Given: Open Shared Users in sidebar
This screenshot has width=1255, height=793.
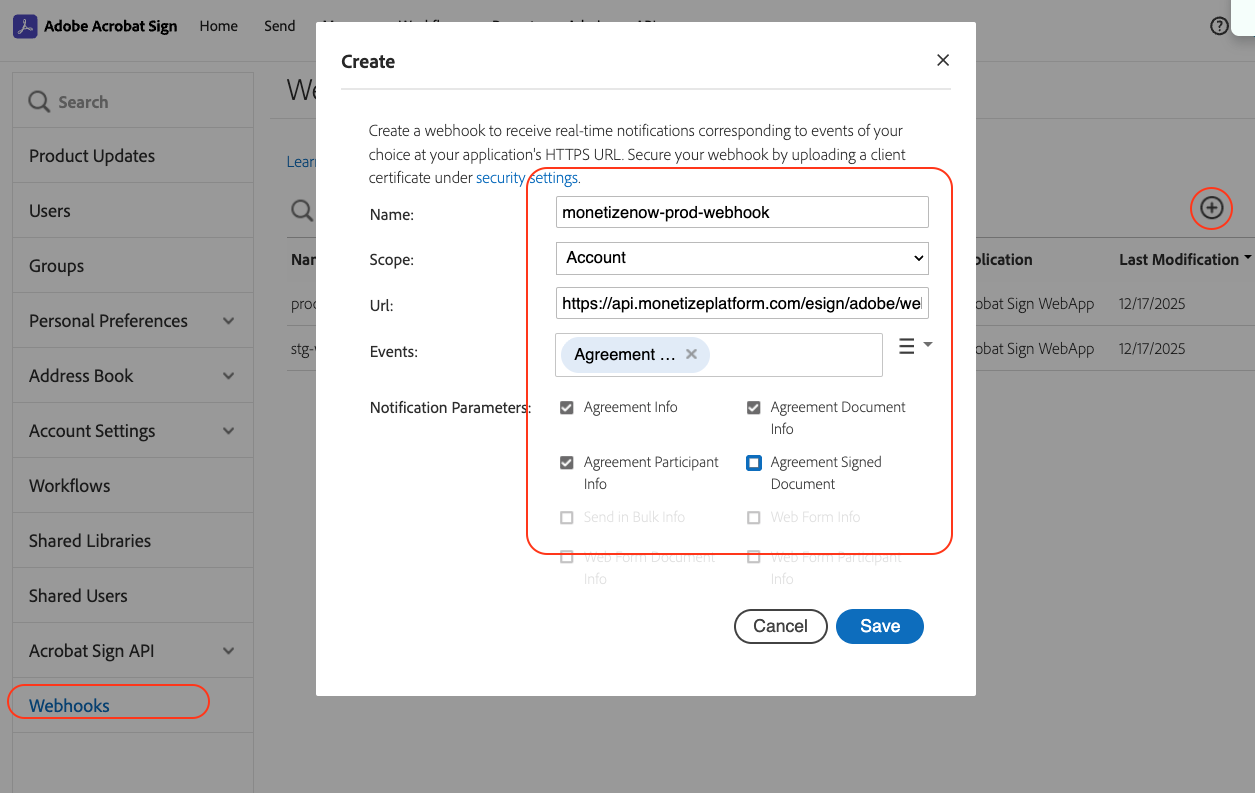Looking at the screenshot, I should coord(133,596).
